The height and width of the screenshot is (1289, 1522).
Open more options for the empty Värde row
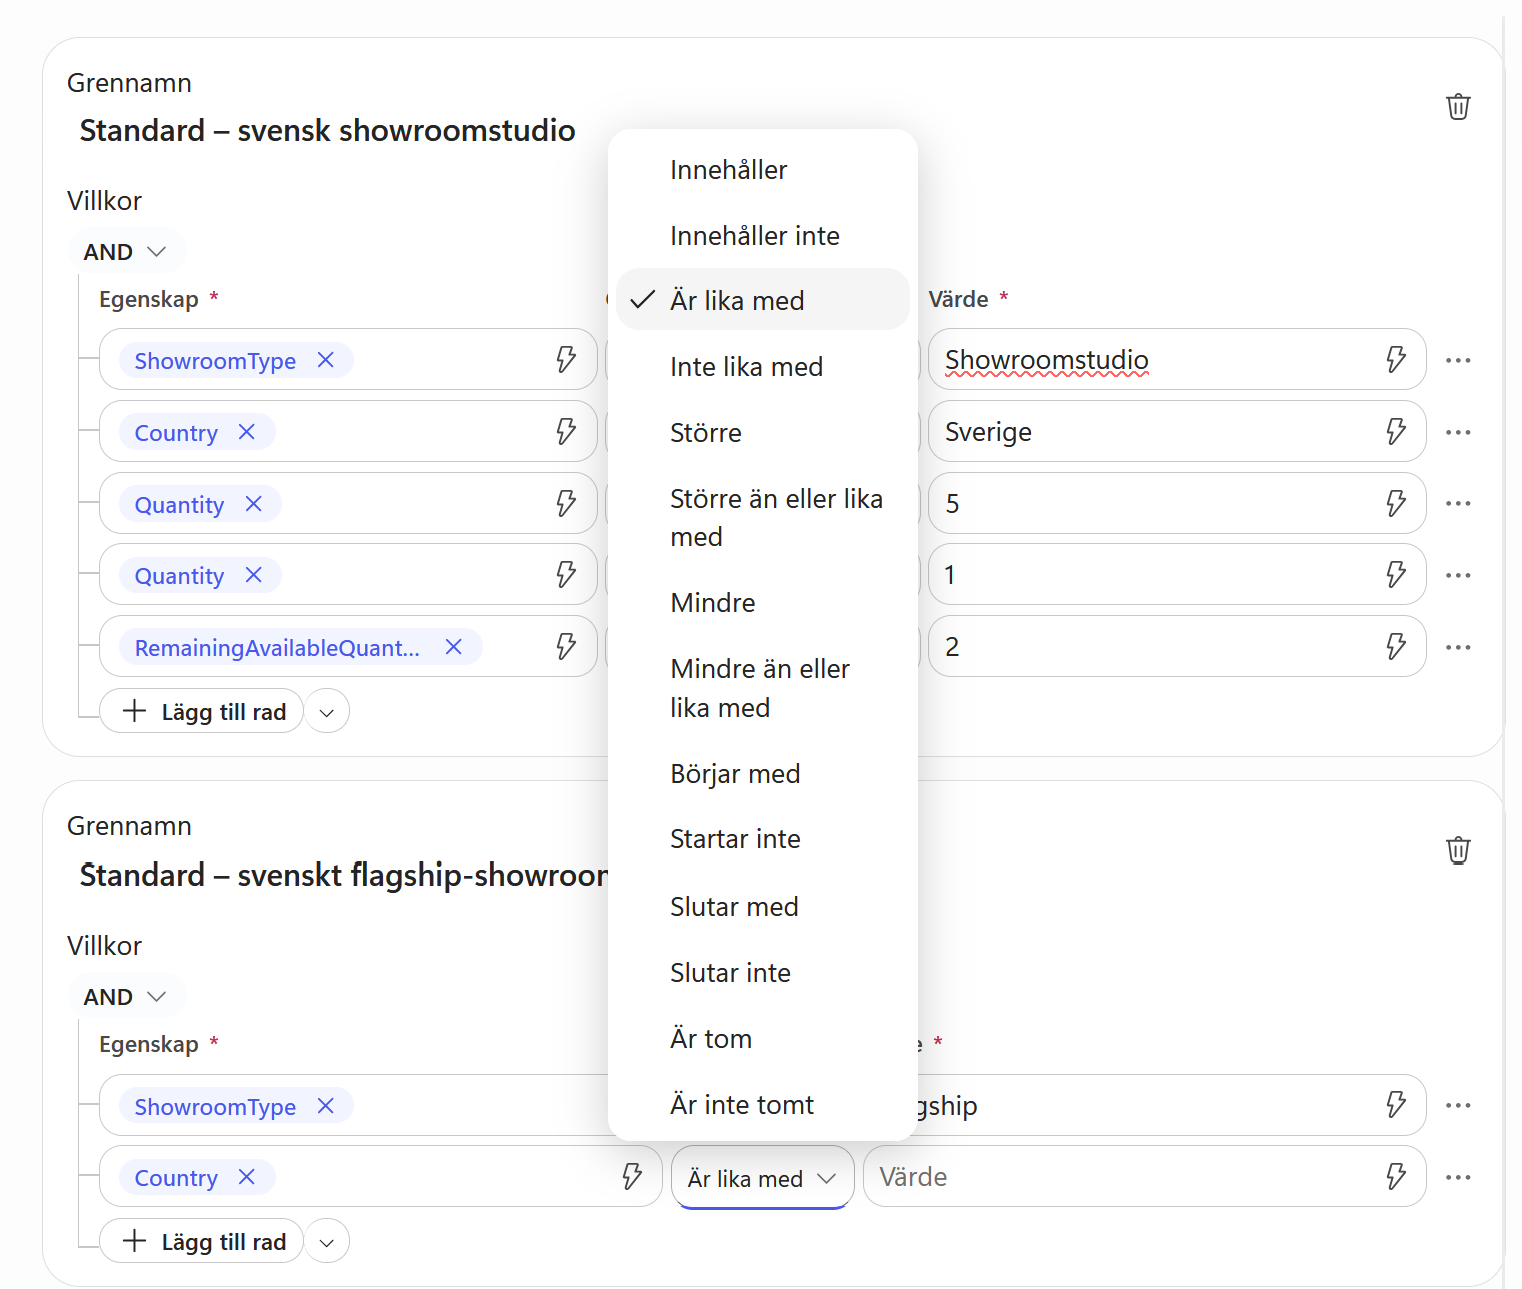point(1458,1177)
